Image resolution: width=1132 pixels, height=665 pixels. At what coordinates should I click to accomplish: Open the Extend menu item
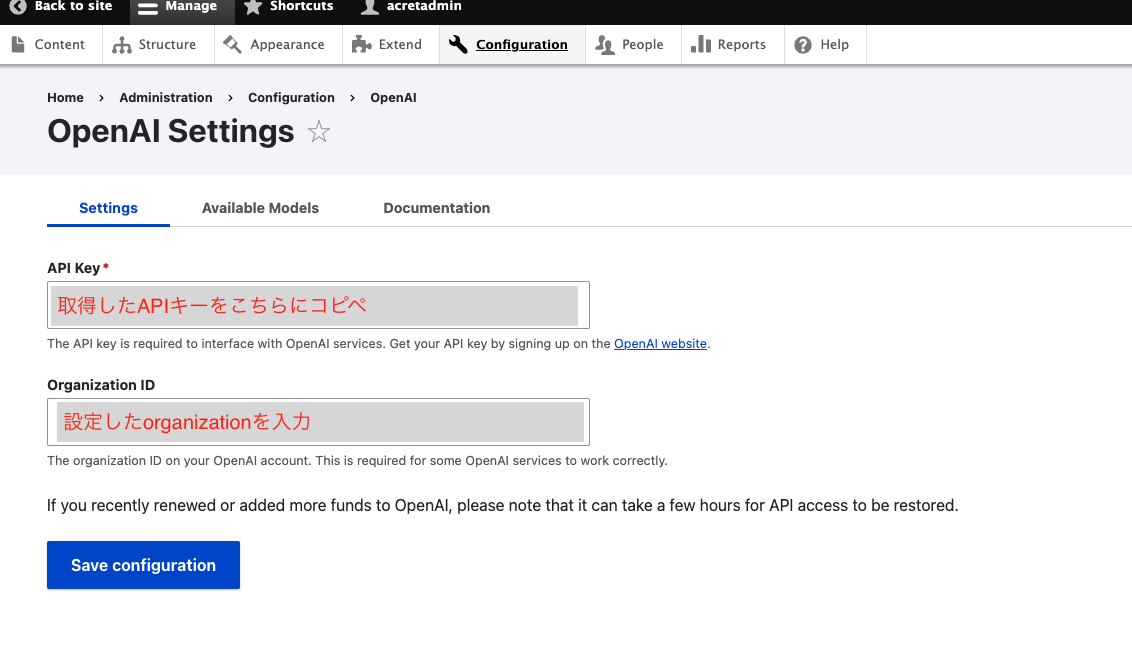click(391, 45)
